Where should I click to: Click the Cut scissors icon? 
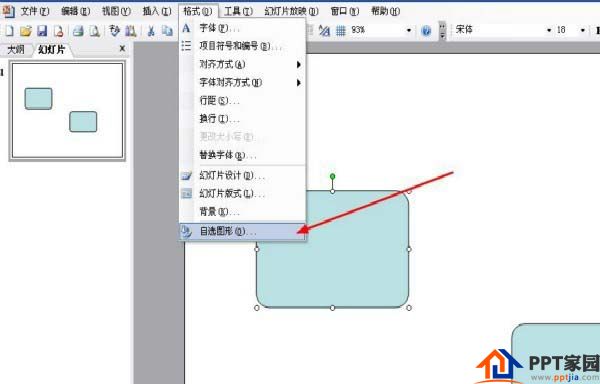(x=151, y=31)
